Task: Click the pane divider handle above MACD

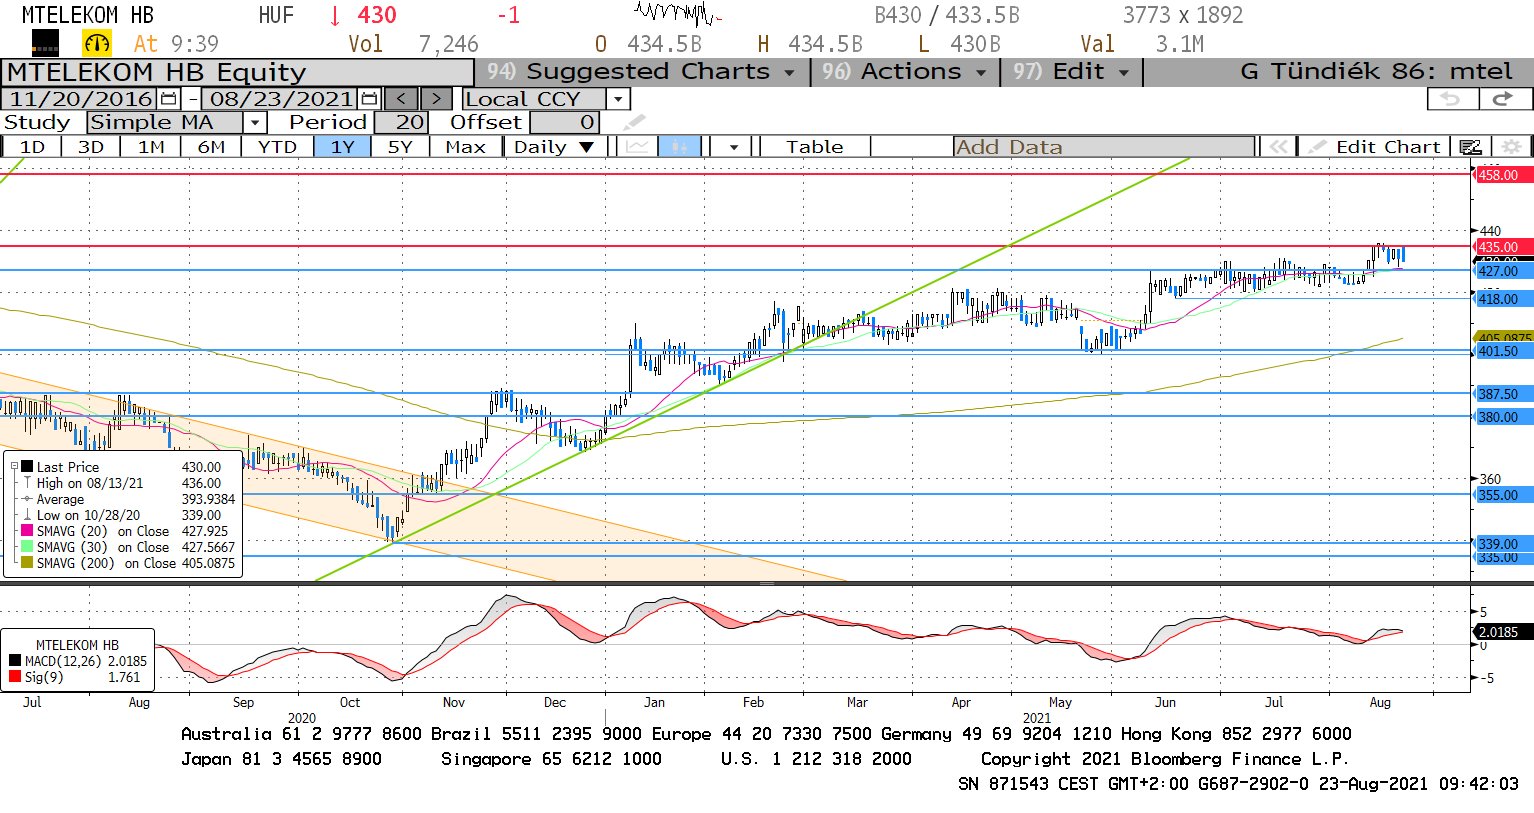Action: coord(767,582)
